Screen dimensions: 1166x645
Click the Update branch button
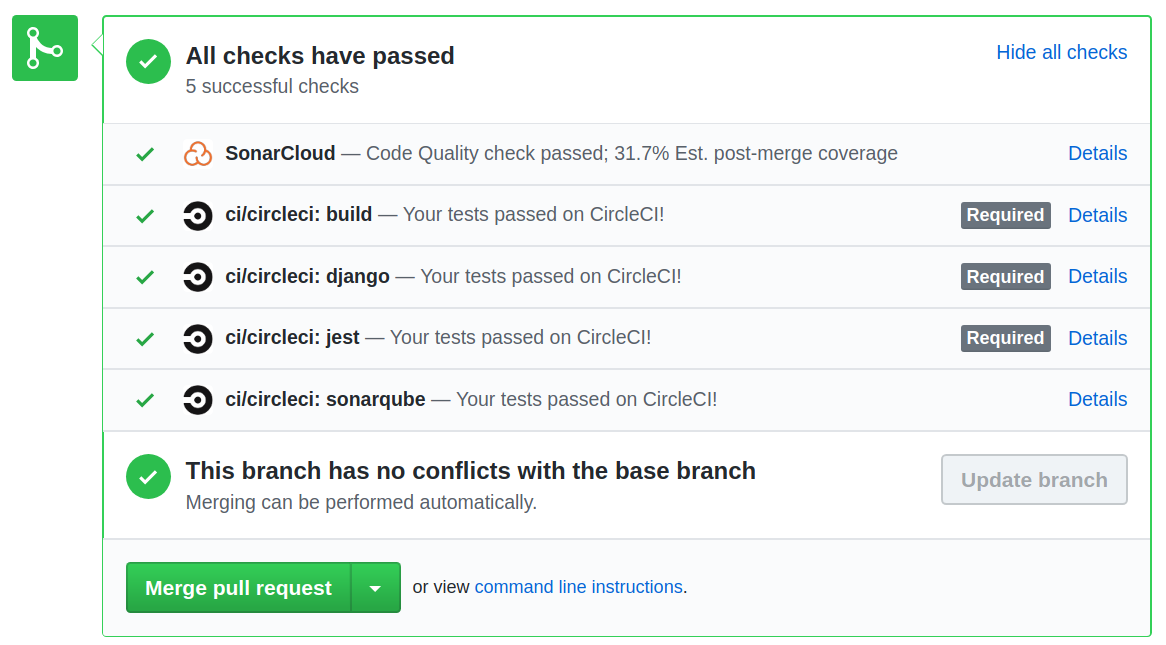coord(1034,480)
